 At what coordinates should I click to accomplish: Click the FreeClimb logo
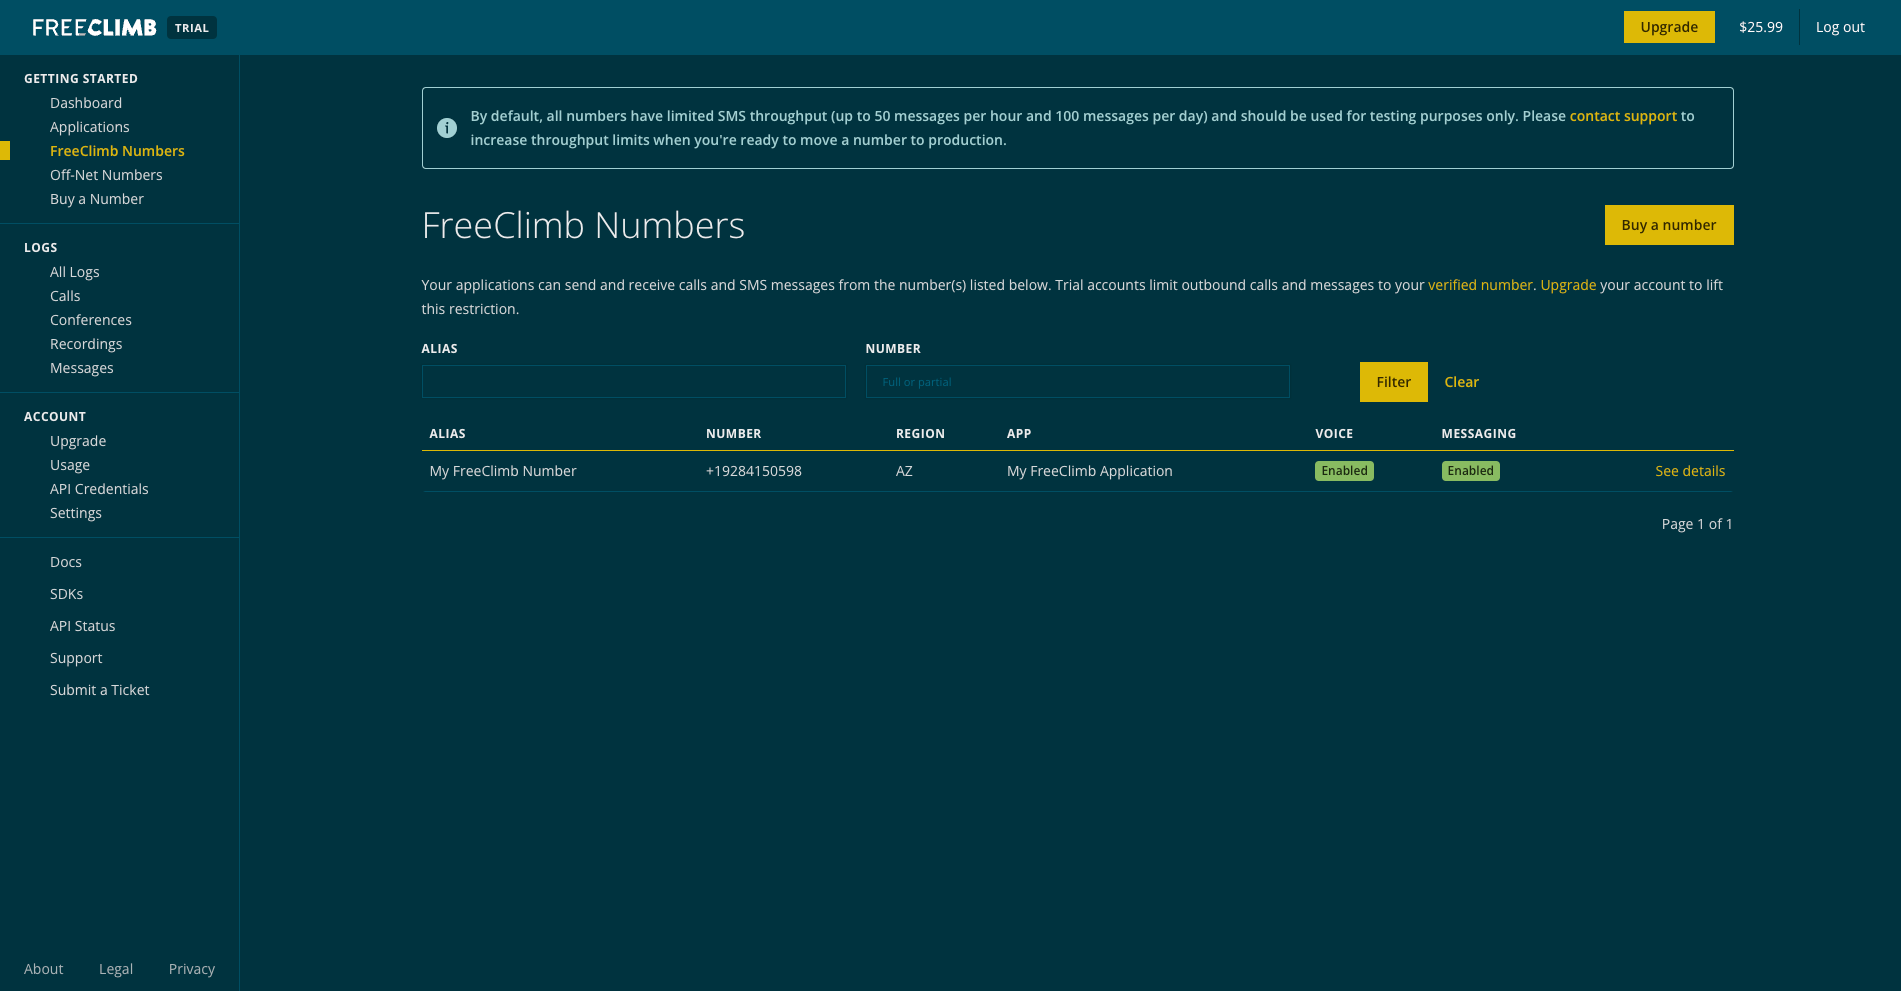tap(94, 27)
